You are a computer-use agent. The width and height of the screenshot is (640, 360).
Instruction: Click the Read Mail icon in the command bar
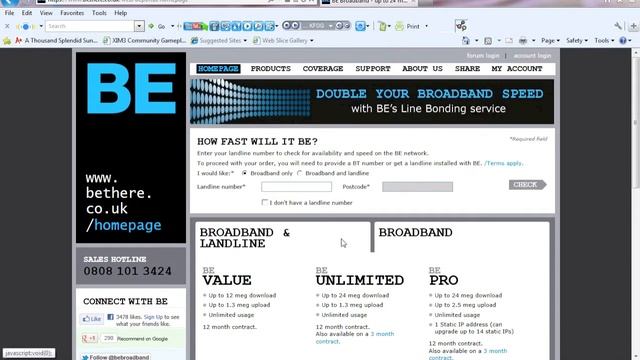click(x=509, y=40)
